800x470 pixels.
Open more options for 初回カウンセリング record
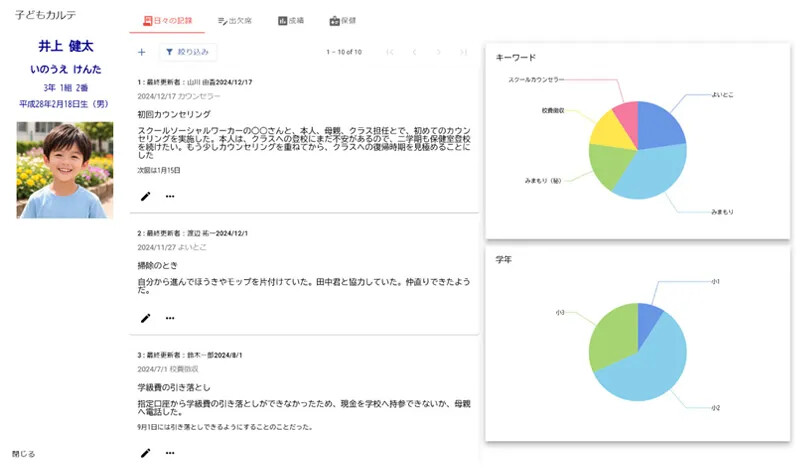click(x=170, y=196)
